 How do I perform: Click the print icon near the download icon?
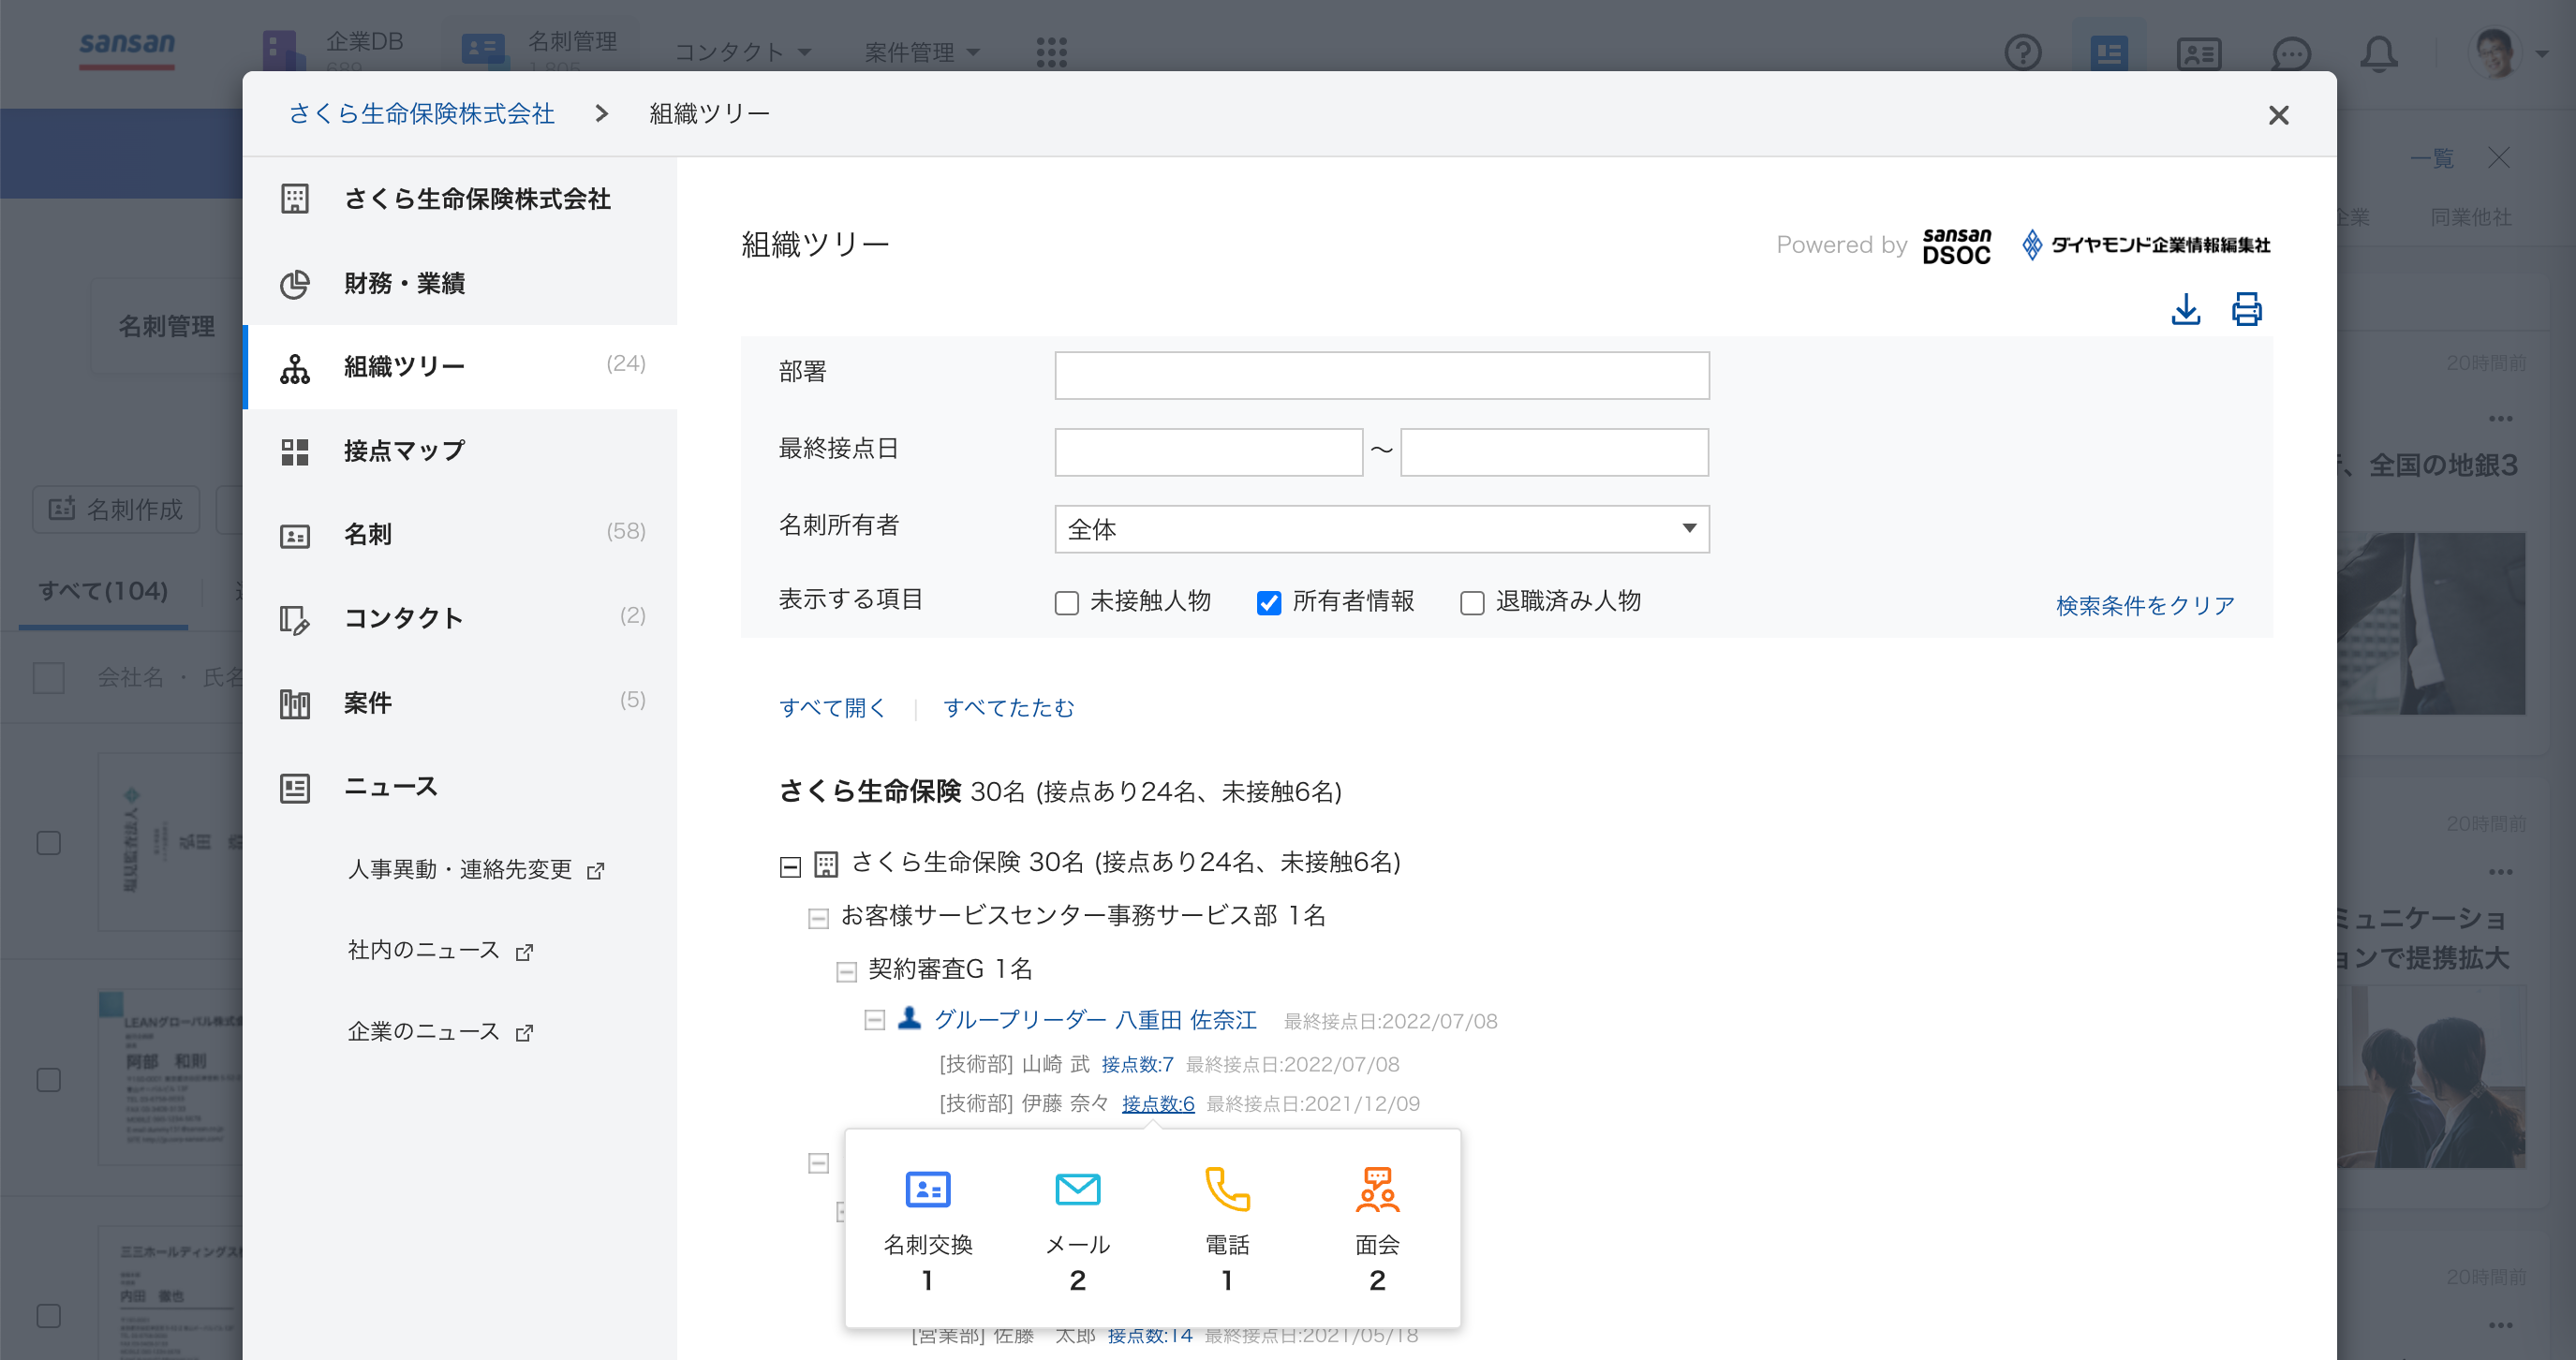click(2247, 310)
